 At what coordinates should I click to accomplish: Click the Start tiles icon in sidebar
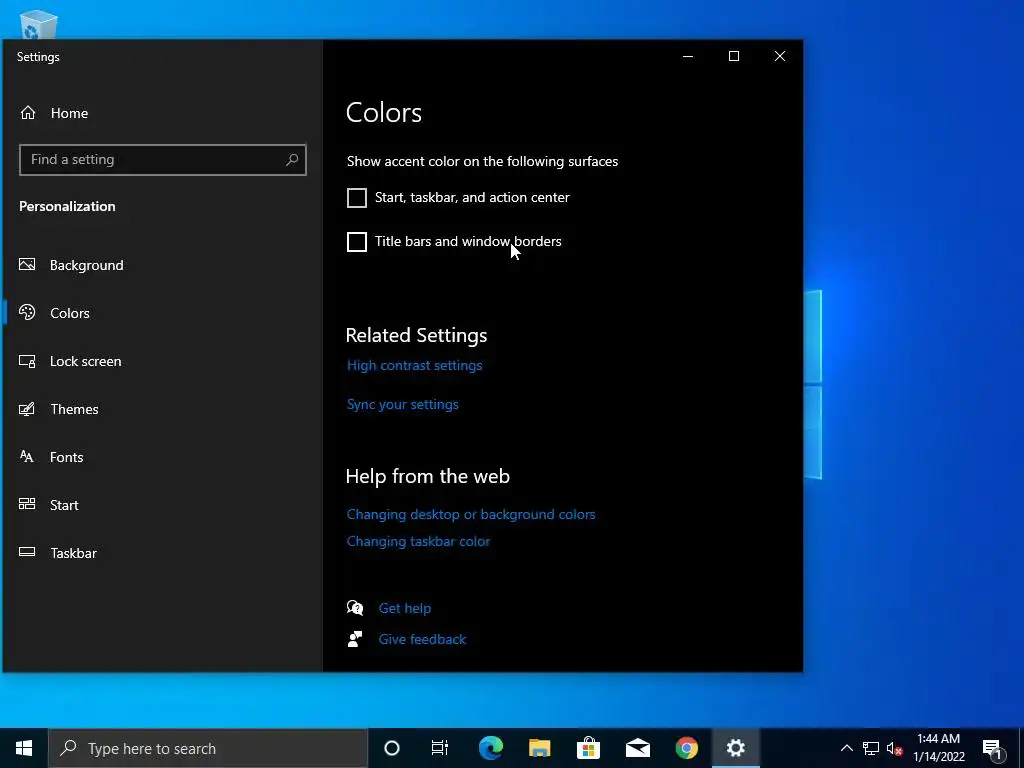27,504
